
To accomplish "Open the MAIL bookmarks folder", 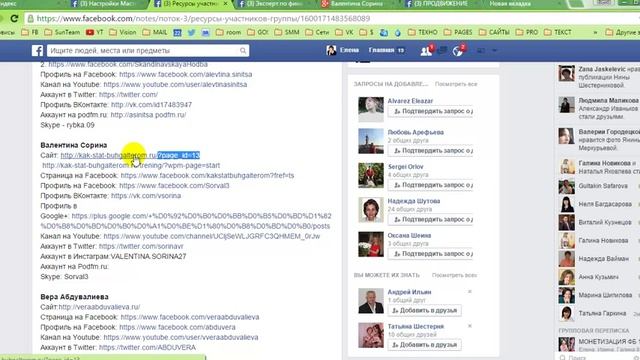I will coord(155,32).
